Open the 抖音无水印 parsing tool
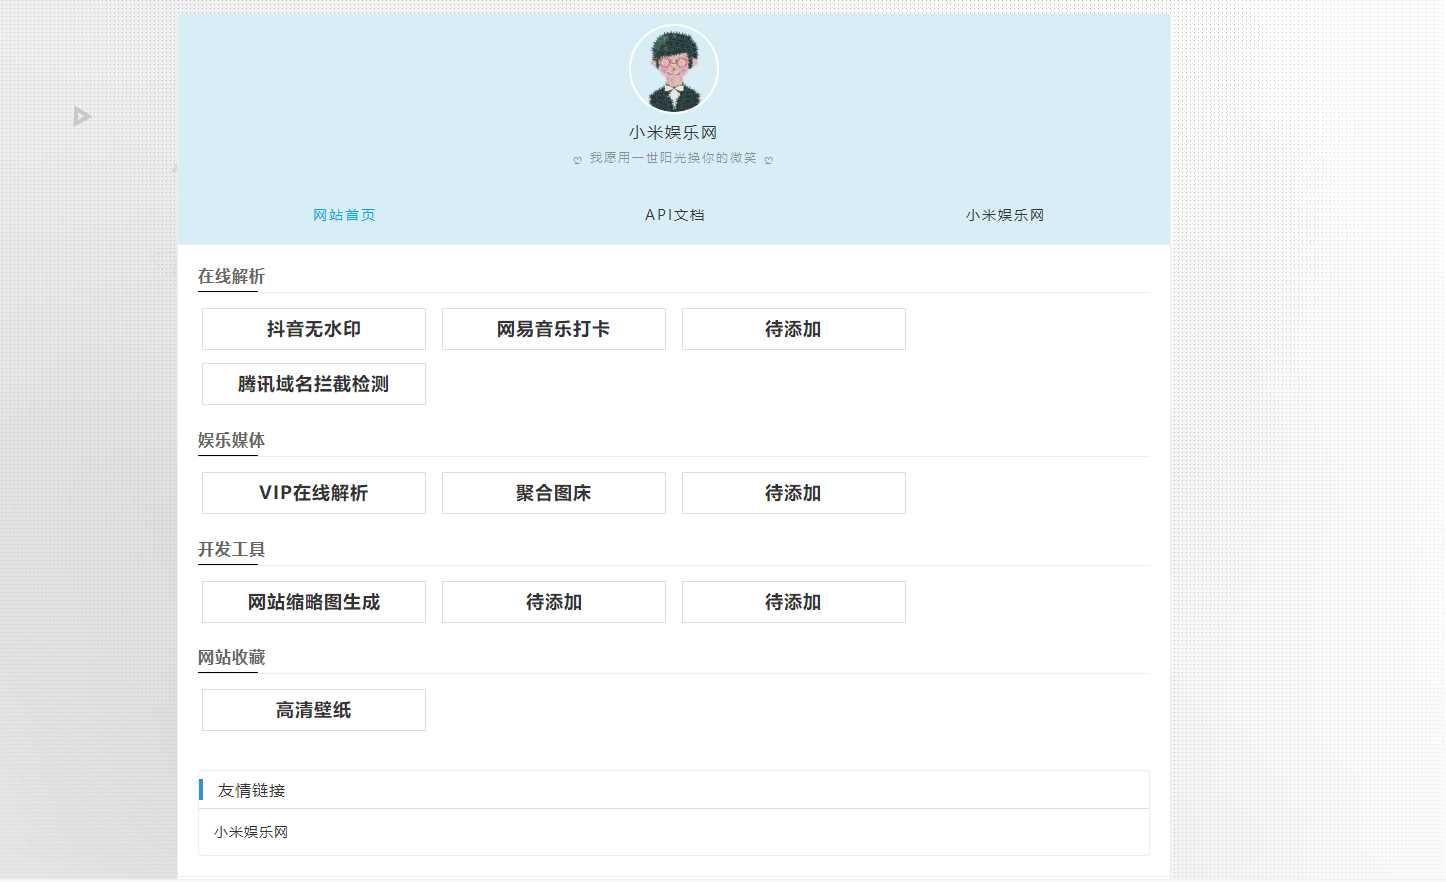The width and height of the screenshot is (1446, 882). [x=313, y=329]
